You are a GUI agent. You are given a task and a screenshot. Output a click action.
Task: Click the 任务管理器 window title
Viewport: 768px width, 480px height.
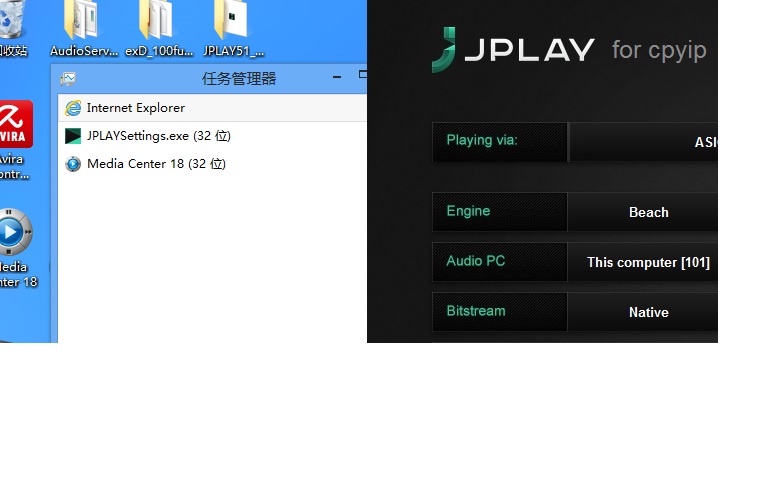(x=239, y=78)
